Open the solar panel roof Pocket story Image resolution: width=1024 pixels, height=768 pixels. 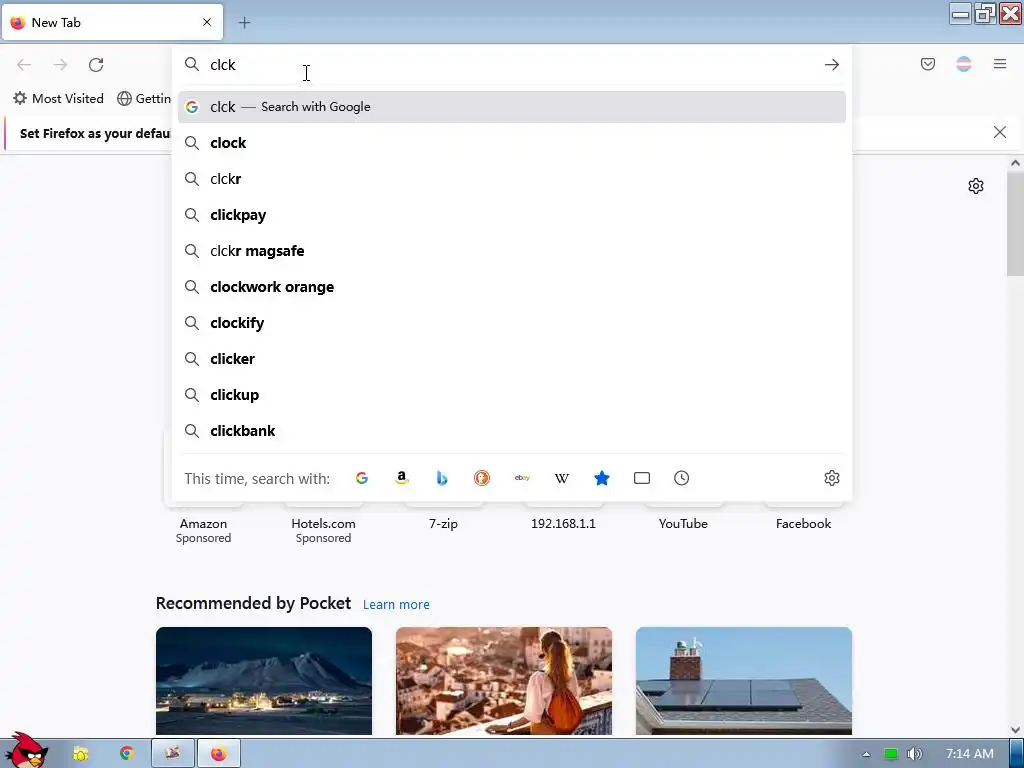(x=744, y=680)
